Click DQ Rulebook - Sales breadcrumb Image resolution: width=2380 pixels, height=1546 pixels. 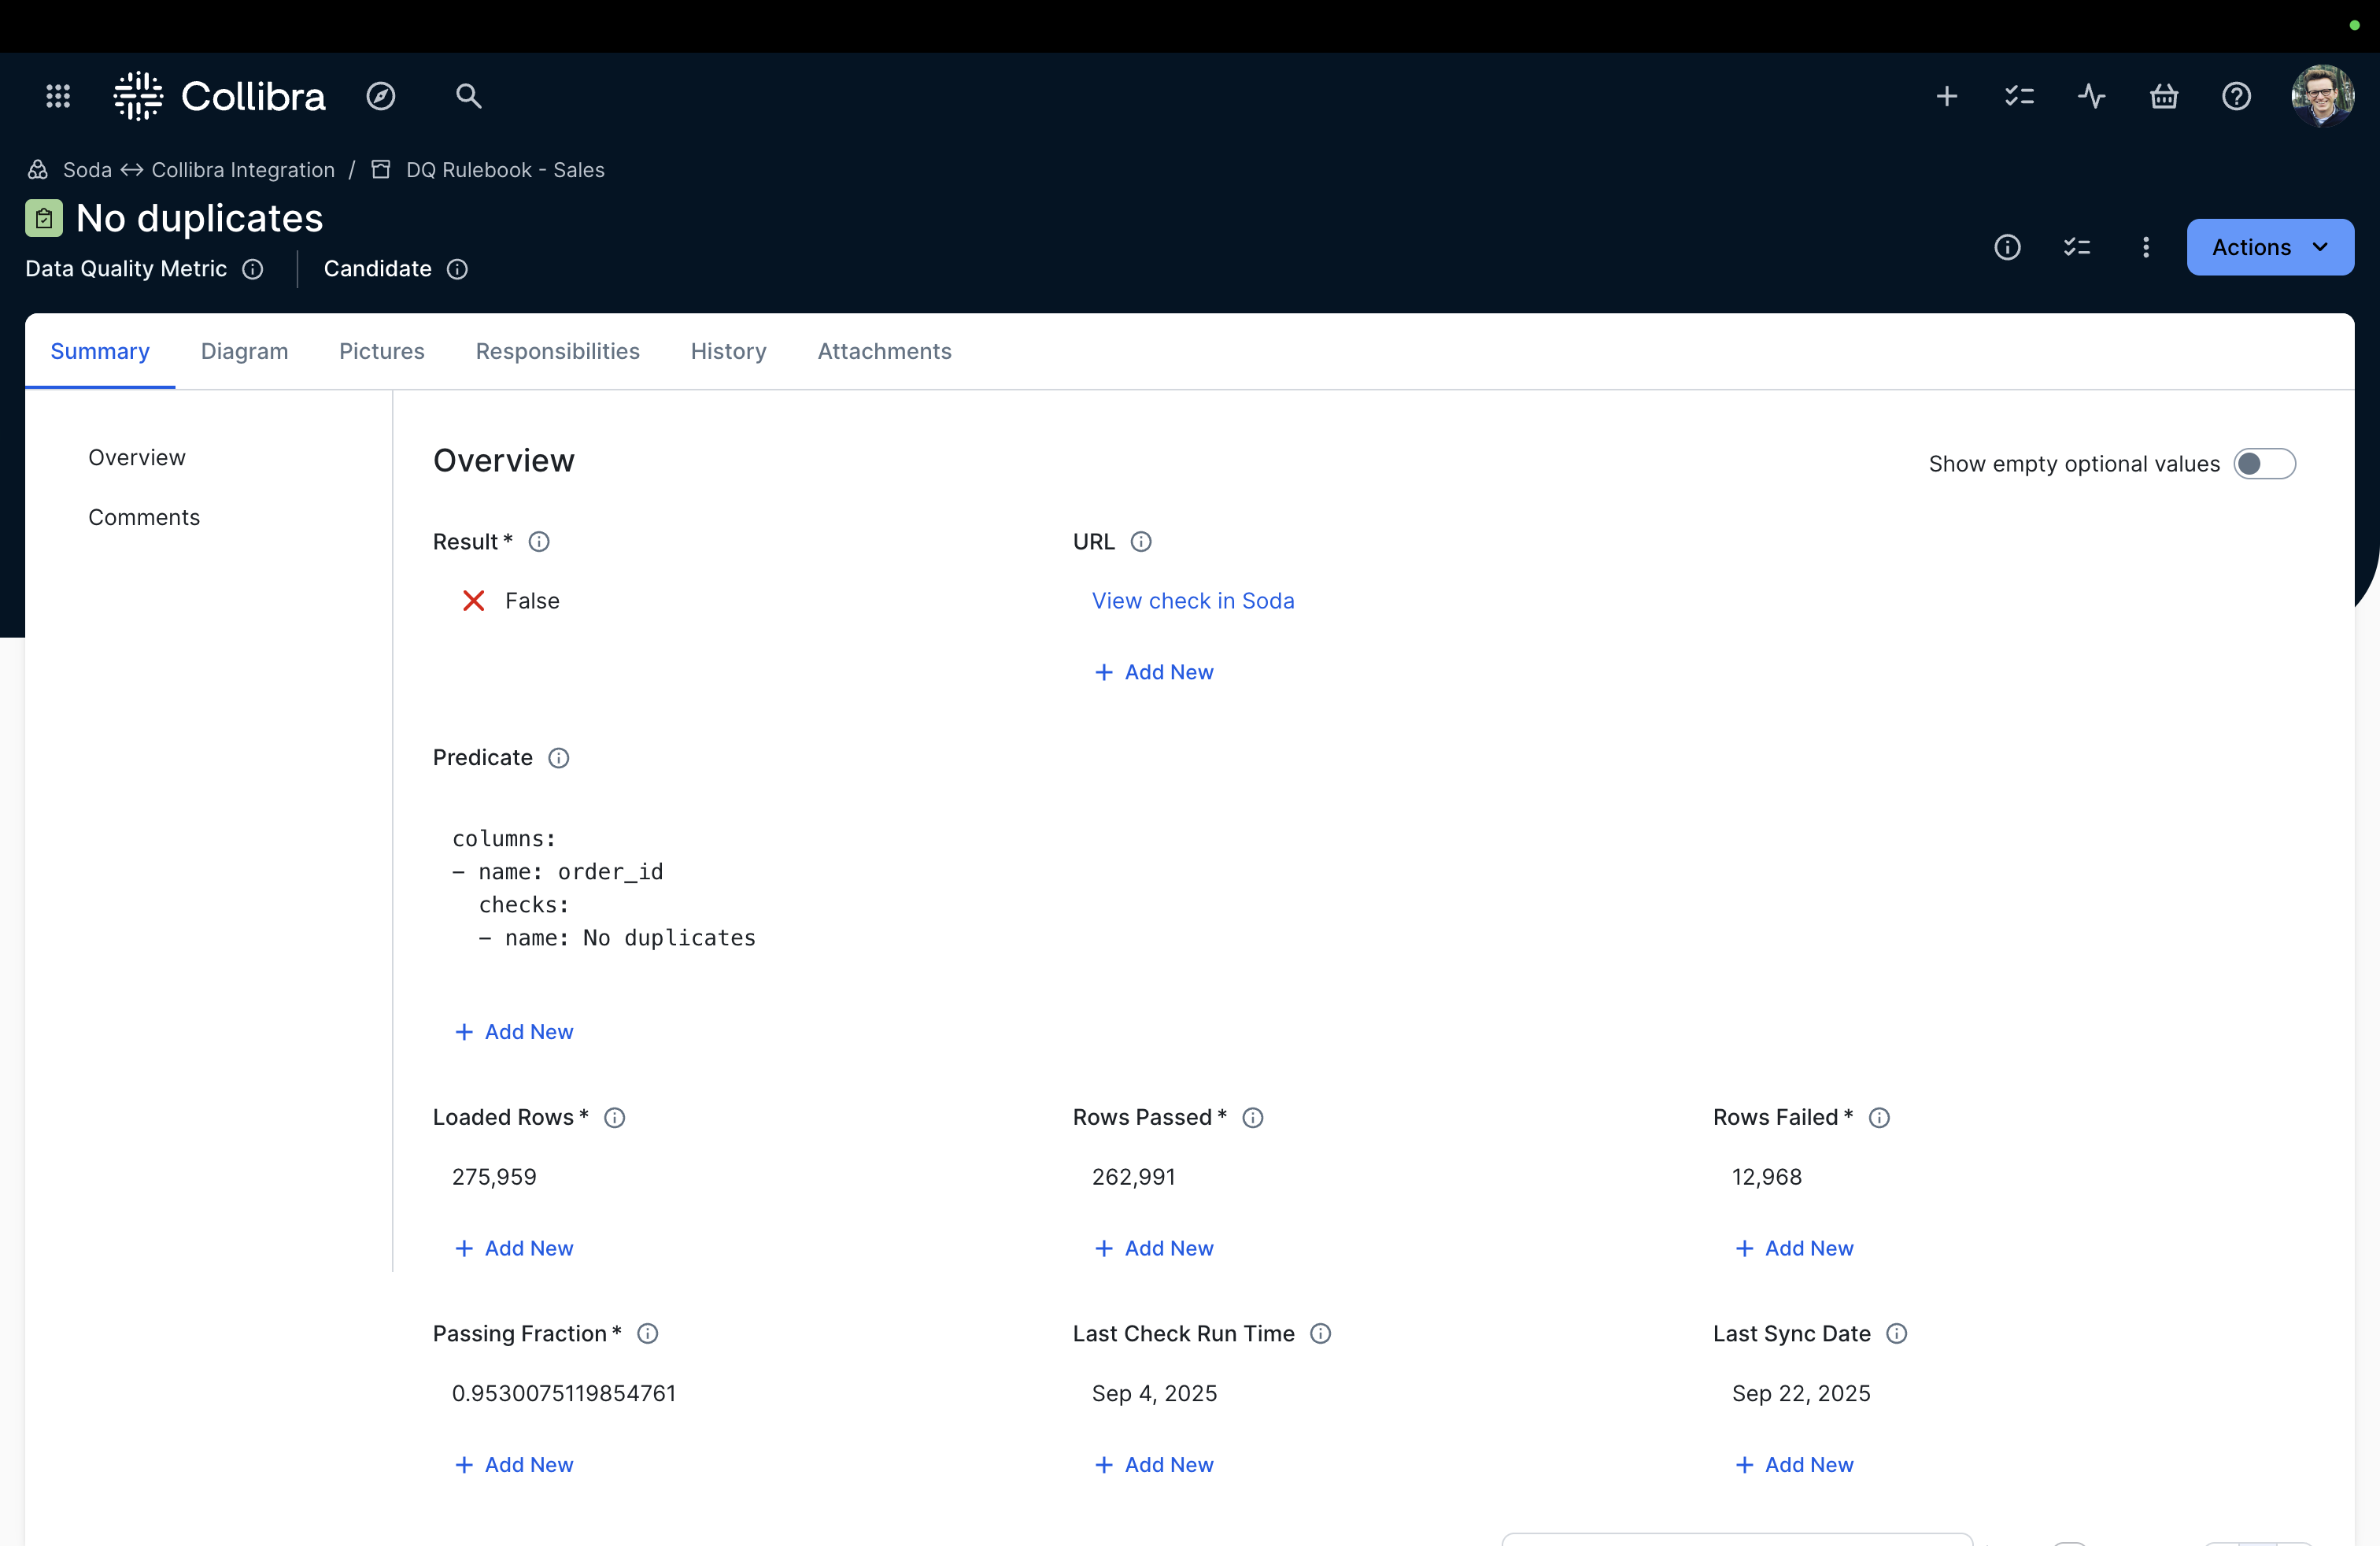coord(504,170)
